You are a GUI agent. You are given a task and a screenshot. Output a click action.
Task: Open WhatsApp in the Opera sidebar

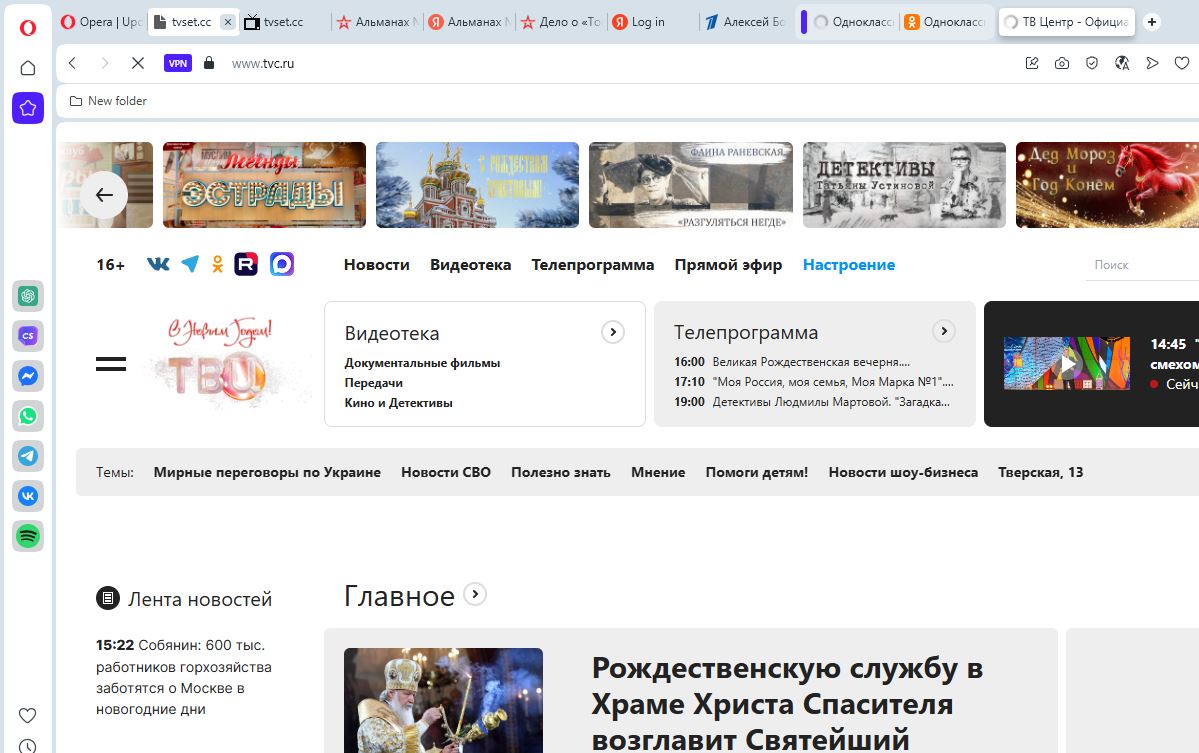(28, 416)
